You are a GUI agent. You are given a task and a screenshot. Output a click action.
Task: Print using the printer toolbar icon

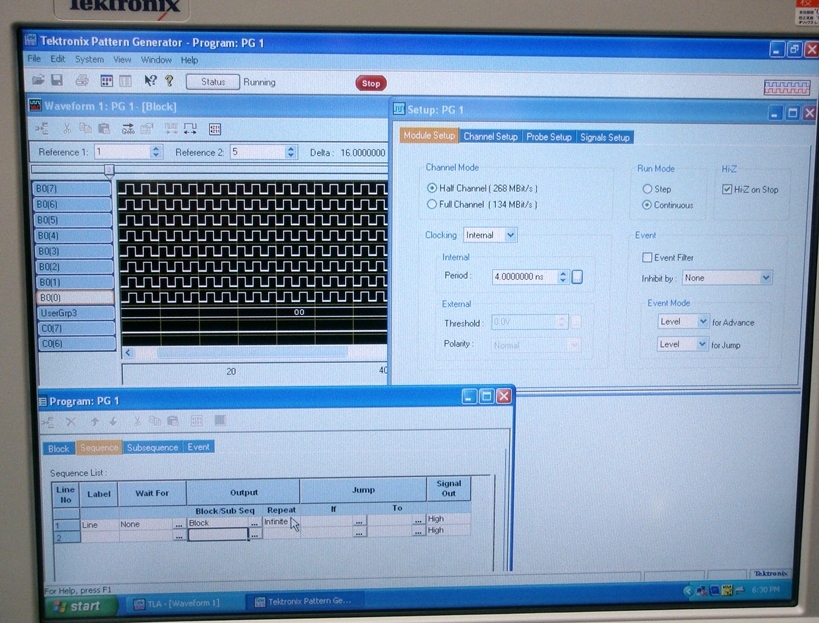coord(82,80)
